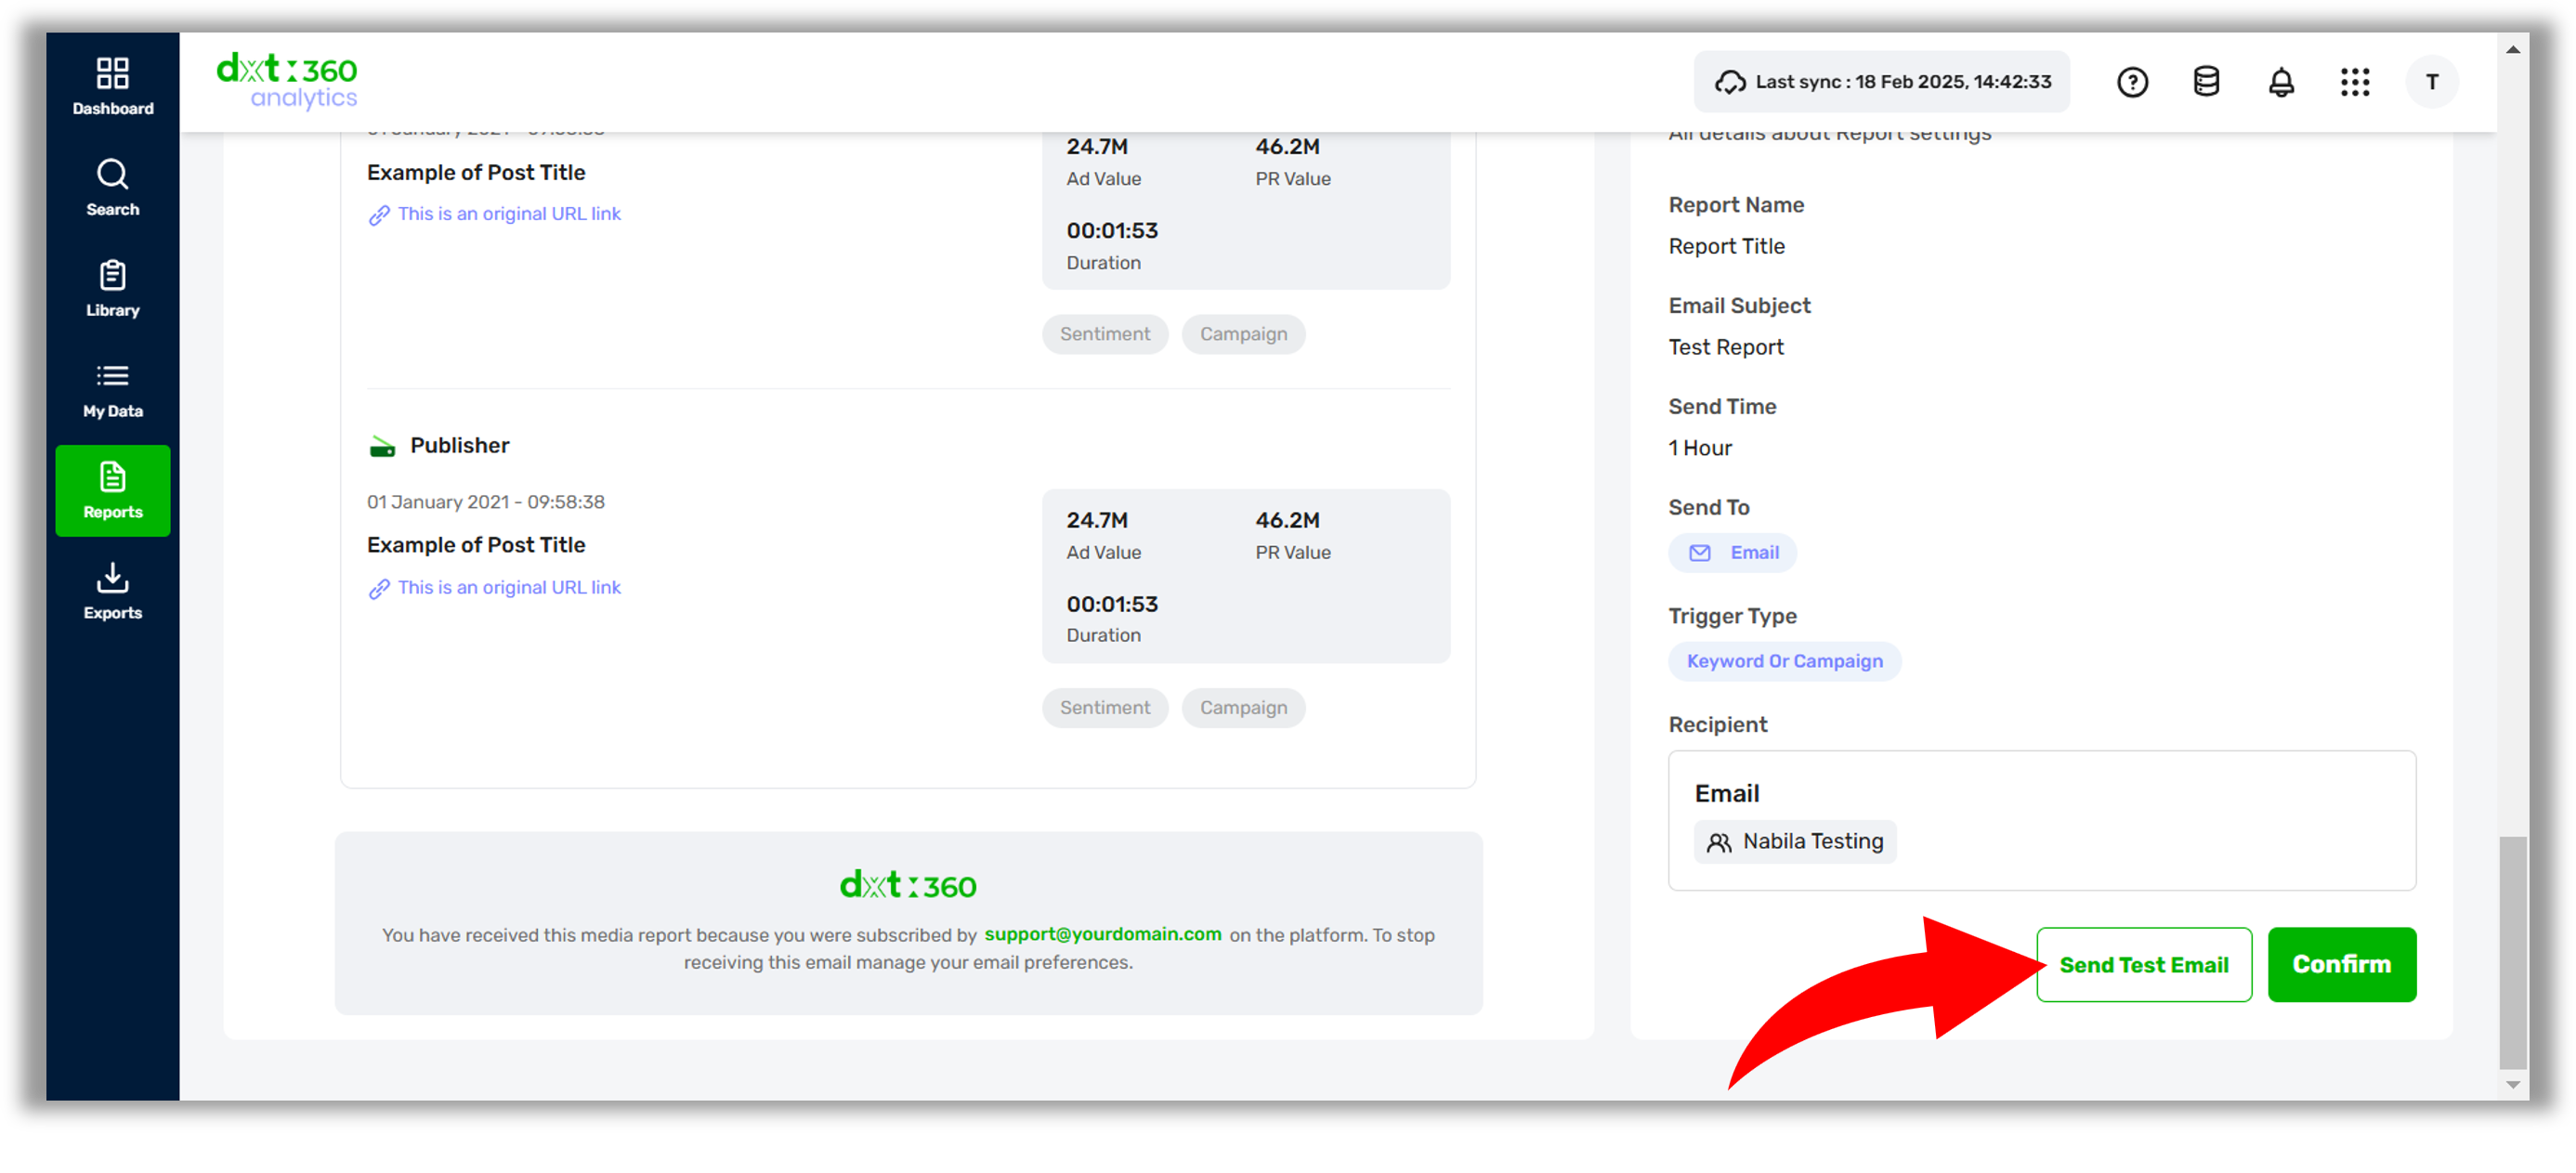Click the dxt360 analytics logo
This screenshot has width=2576, height=1173.
287,81
